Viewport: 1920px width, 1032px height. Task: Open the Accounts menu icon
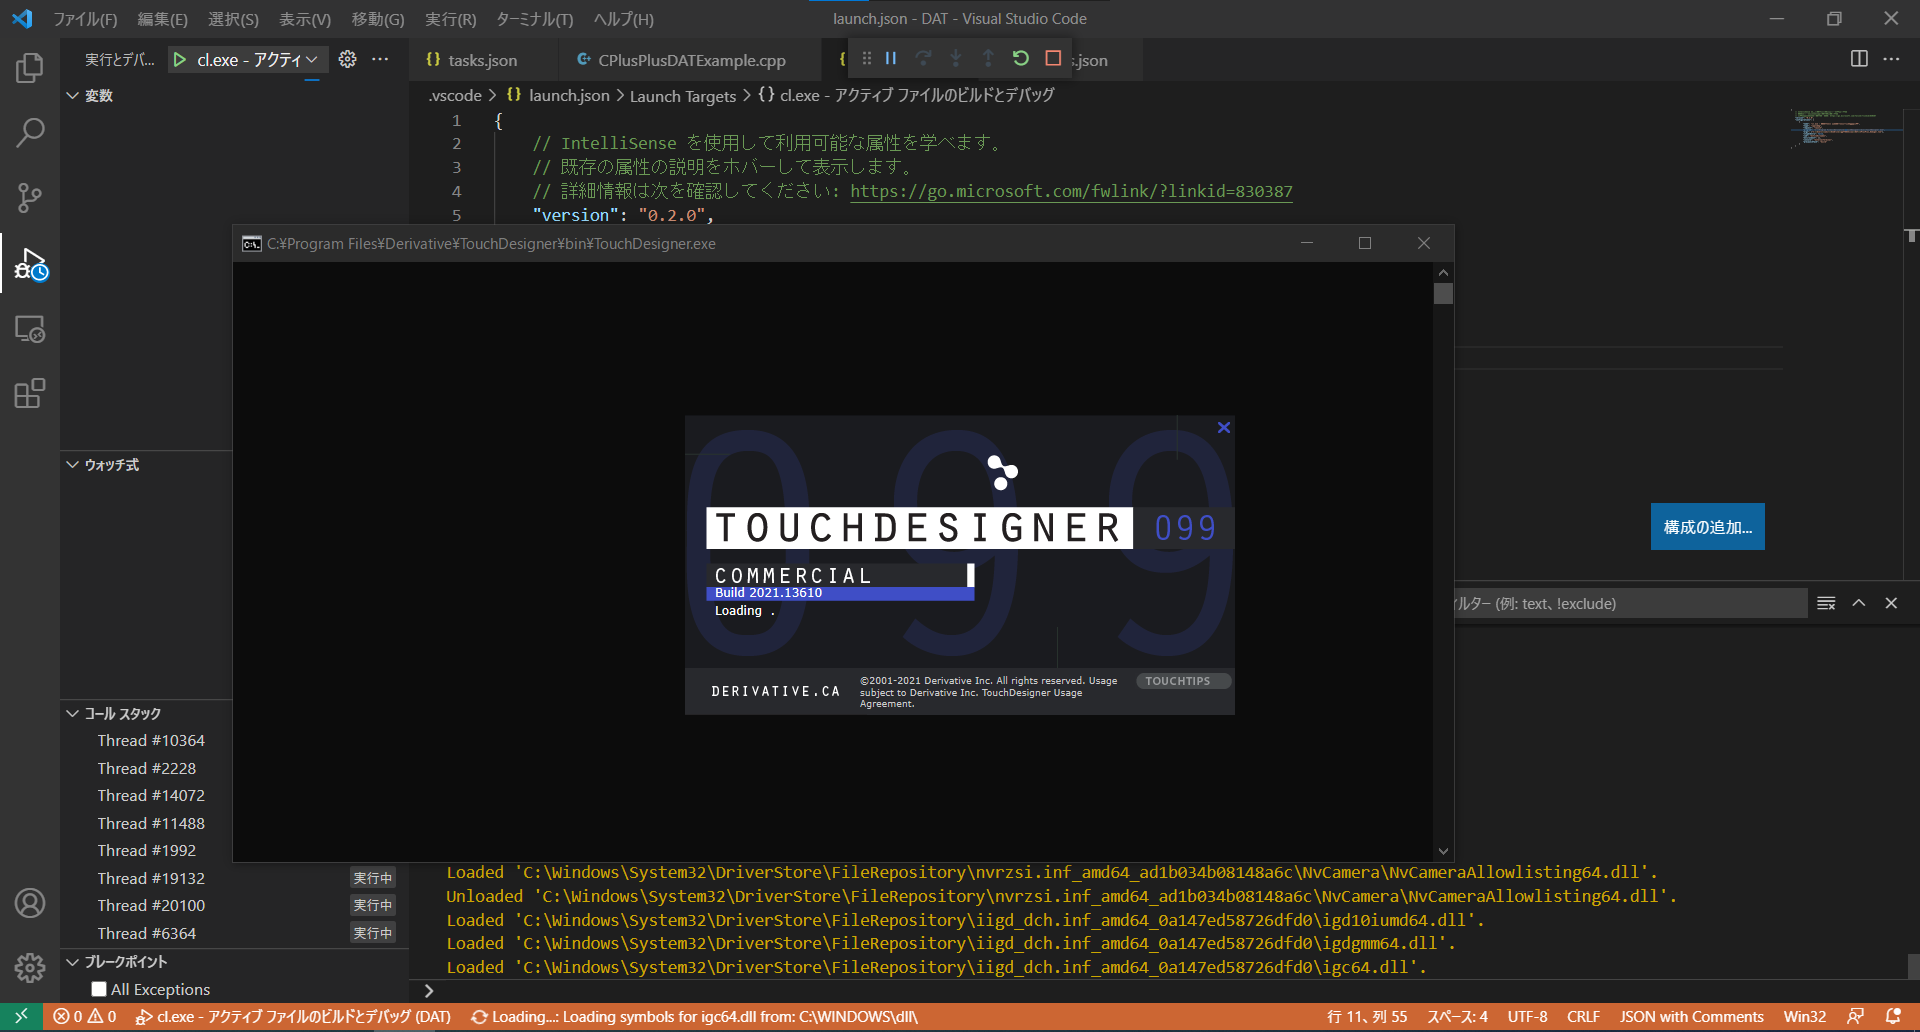pyautogui.click(x=30, y=903)
